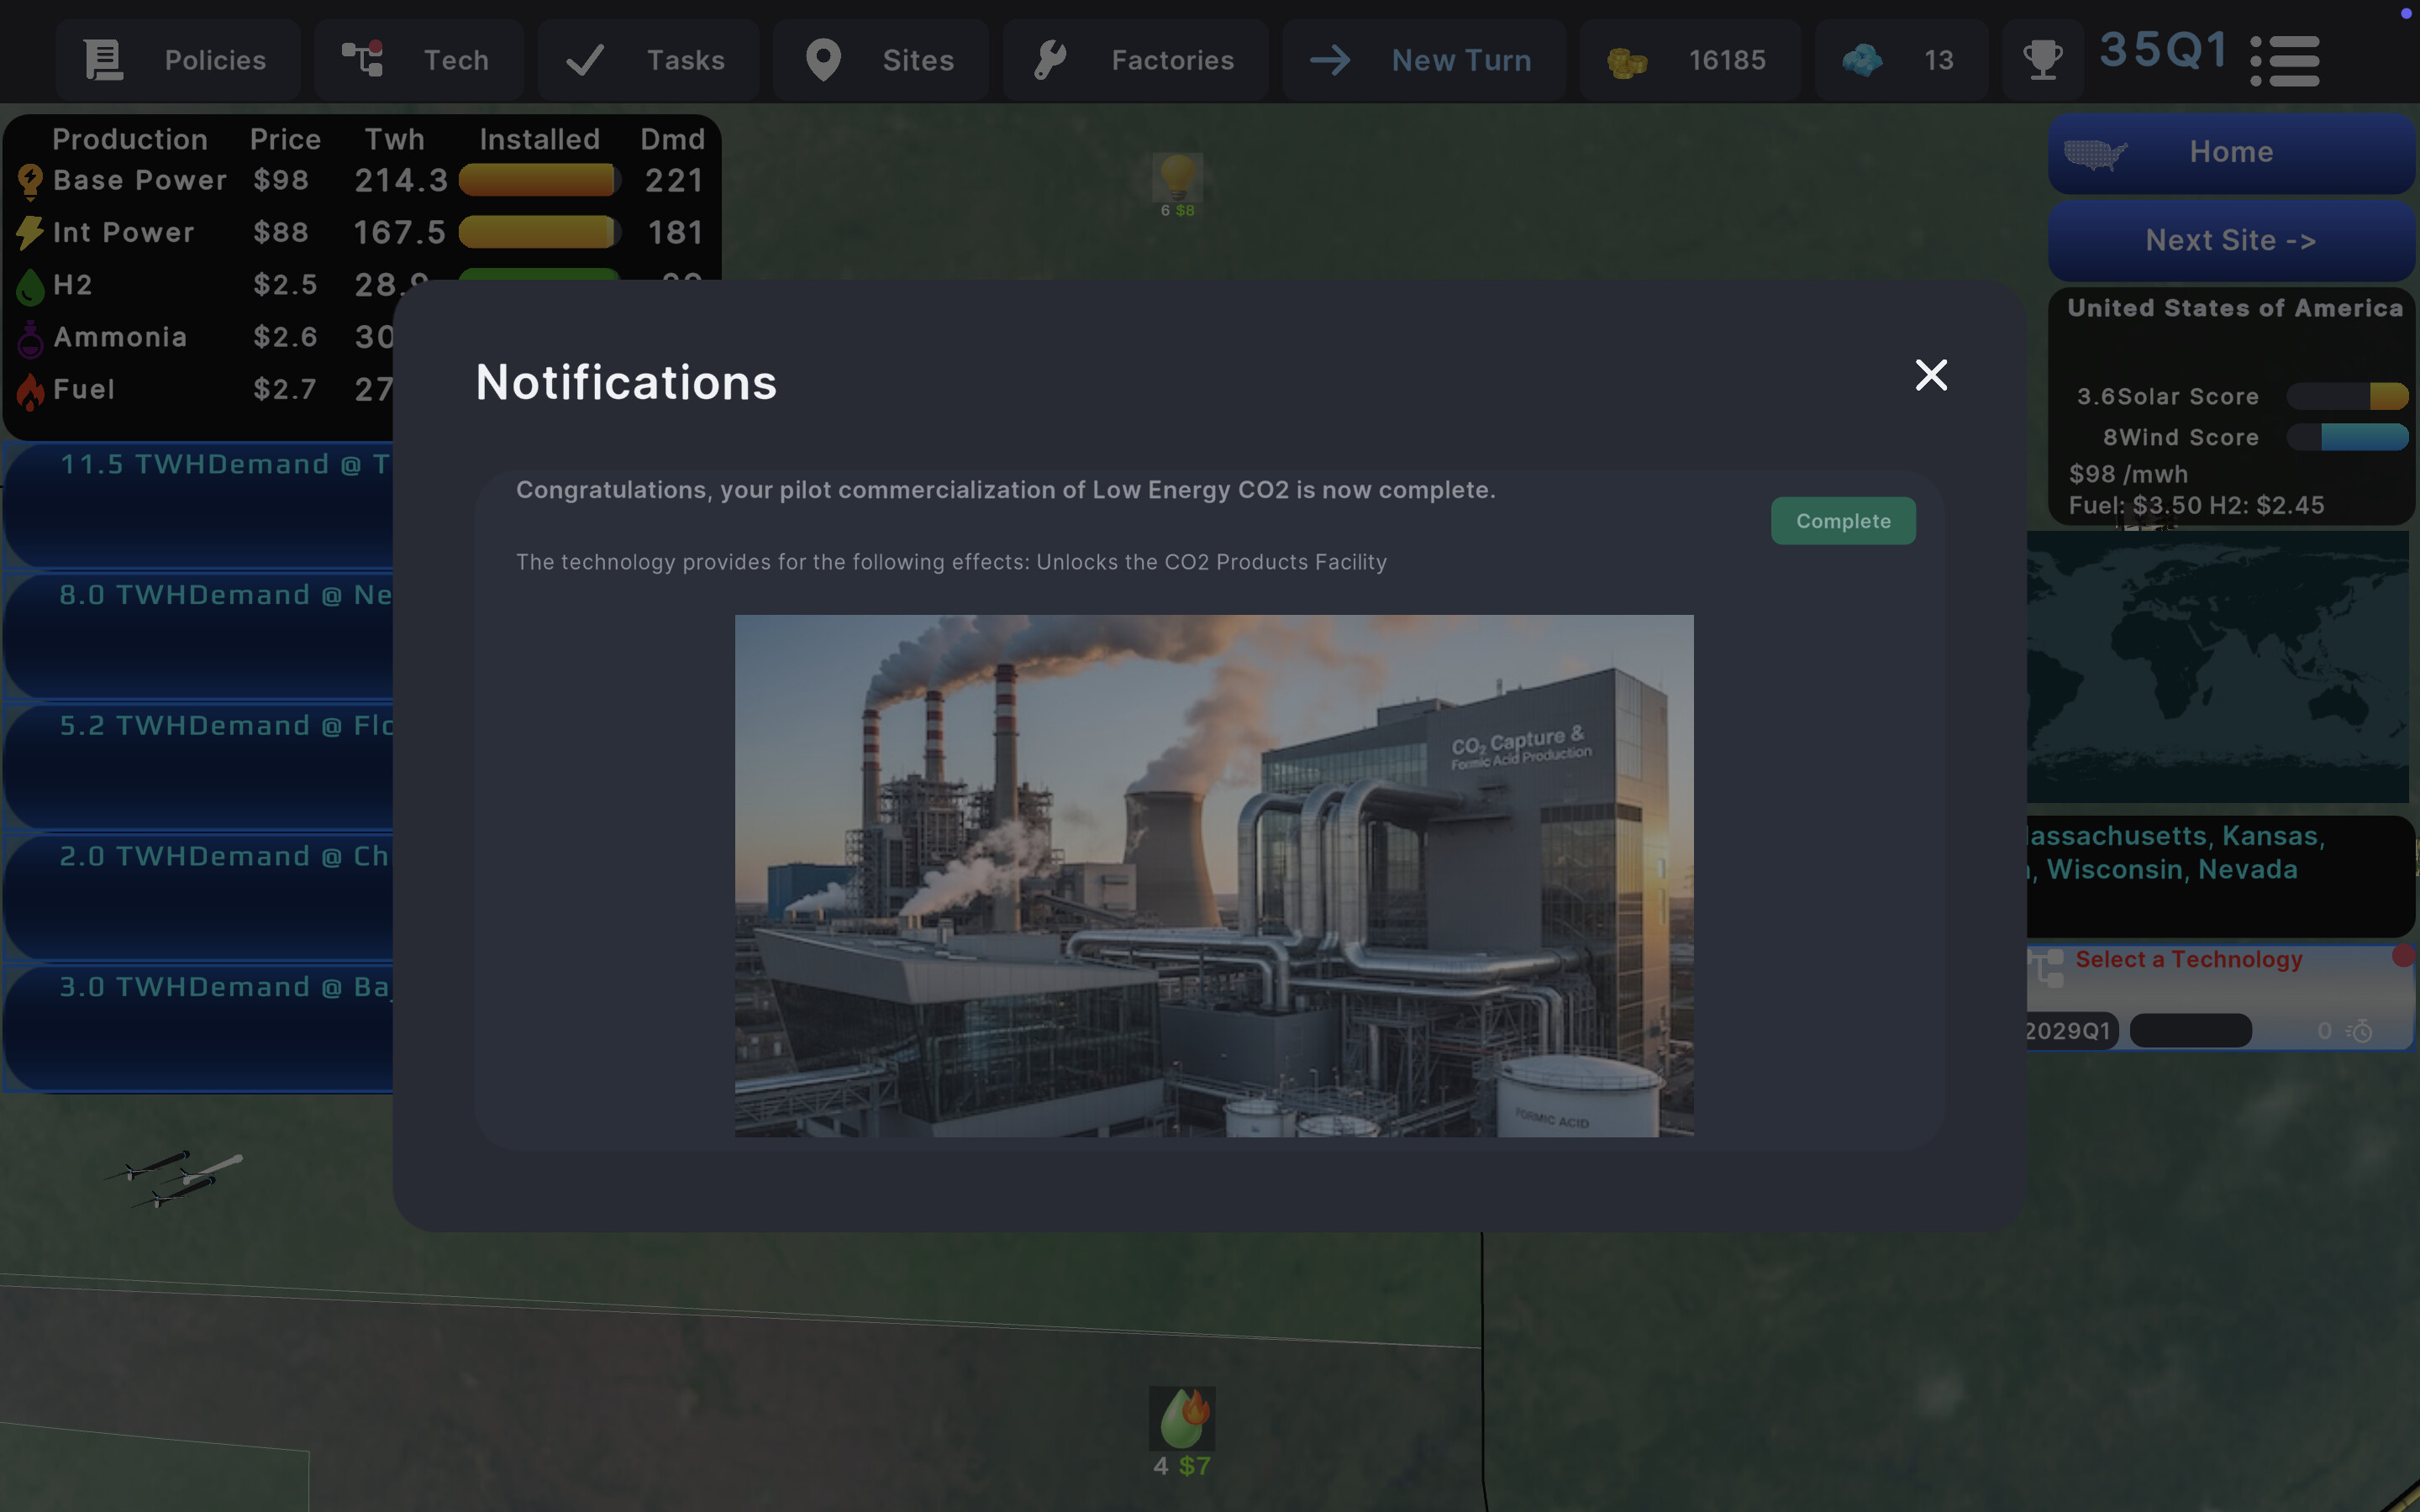Viewport: 2420px width, 1512px height.
Task: Click the Next Site button
Action: tap(2231, 240)
